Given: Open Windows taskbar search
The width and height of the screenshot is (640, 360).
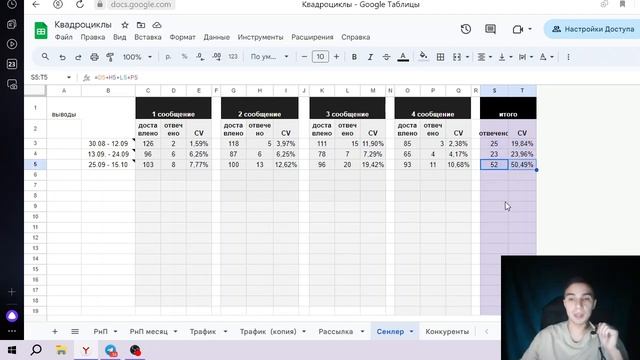Looking at the screenshot, I should point(36,350).
